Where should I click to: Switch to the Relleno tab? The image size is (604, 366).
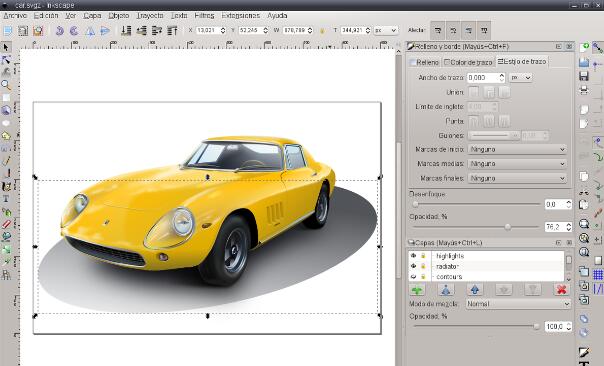tap(424, 62)
